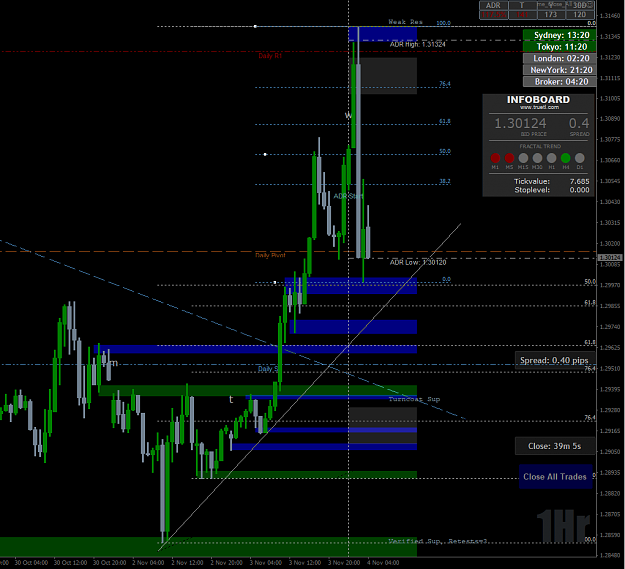The image size is (625, 569).
Task: Click the 120 value cell
Action: coord(580,15)
